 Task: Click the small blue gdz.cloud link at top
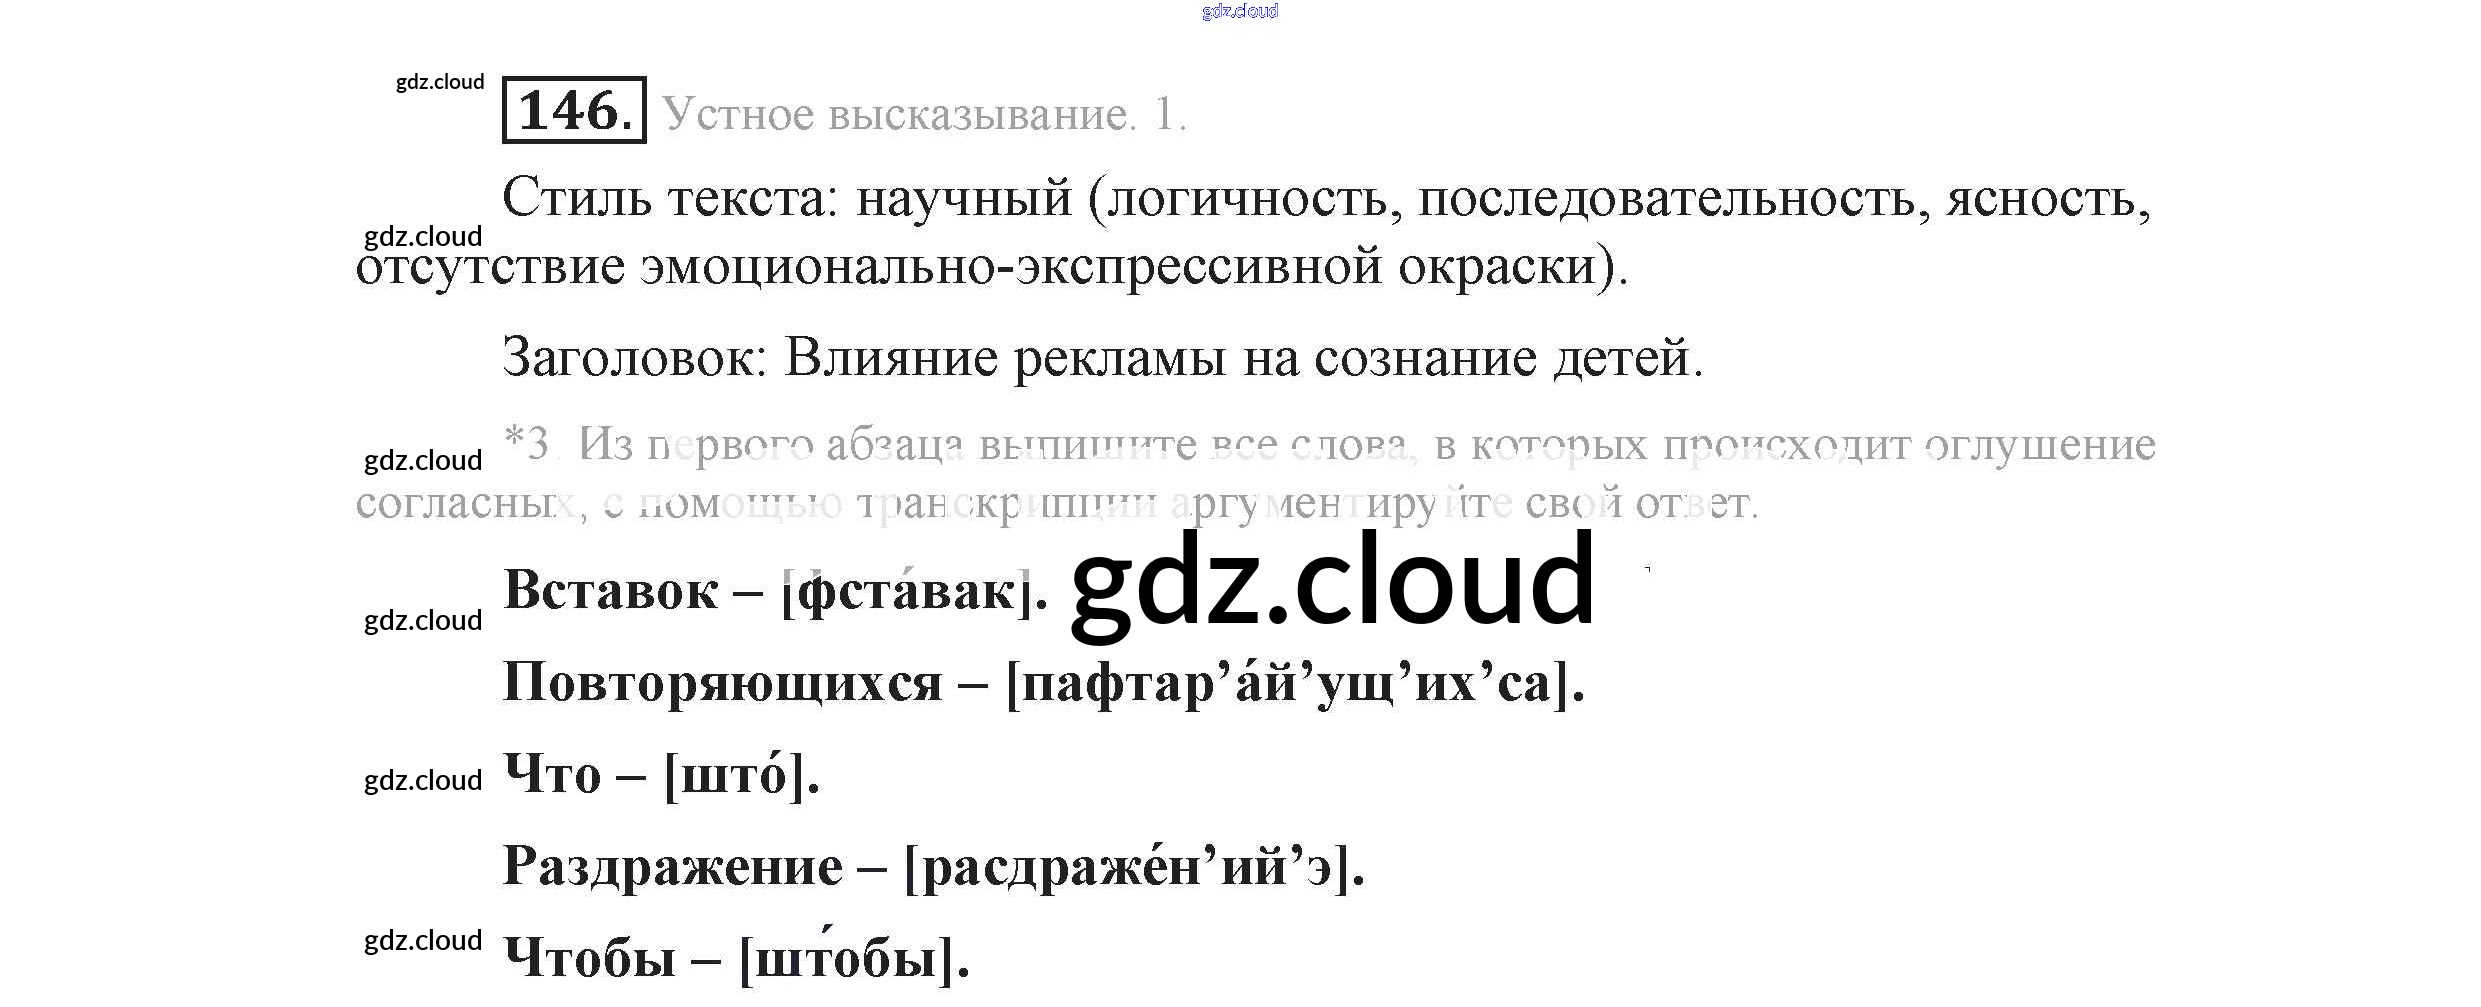tap(1239, 11)
